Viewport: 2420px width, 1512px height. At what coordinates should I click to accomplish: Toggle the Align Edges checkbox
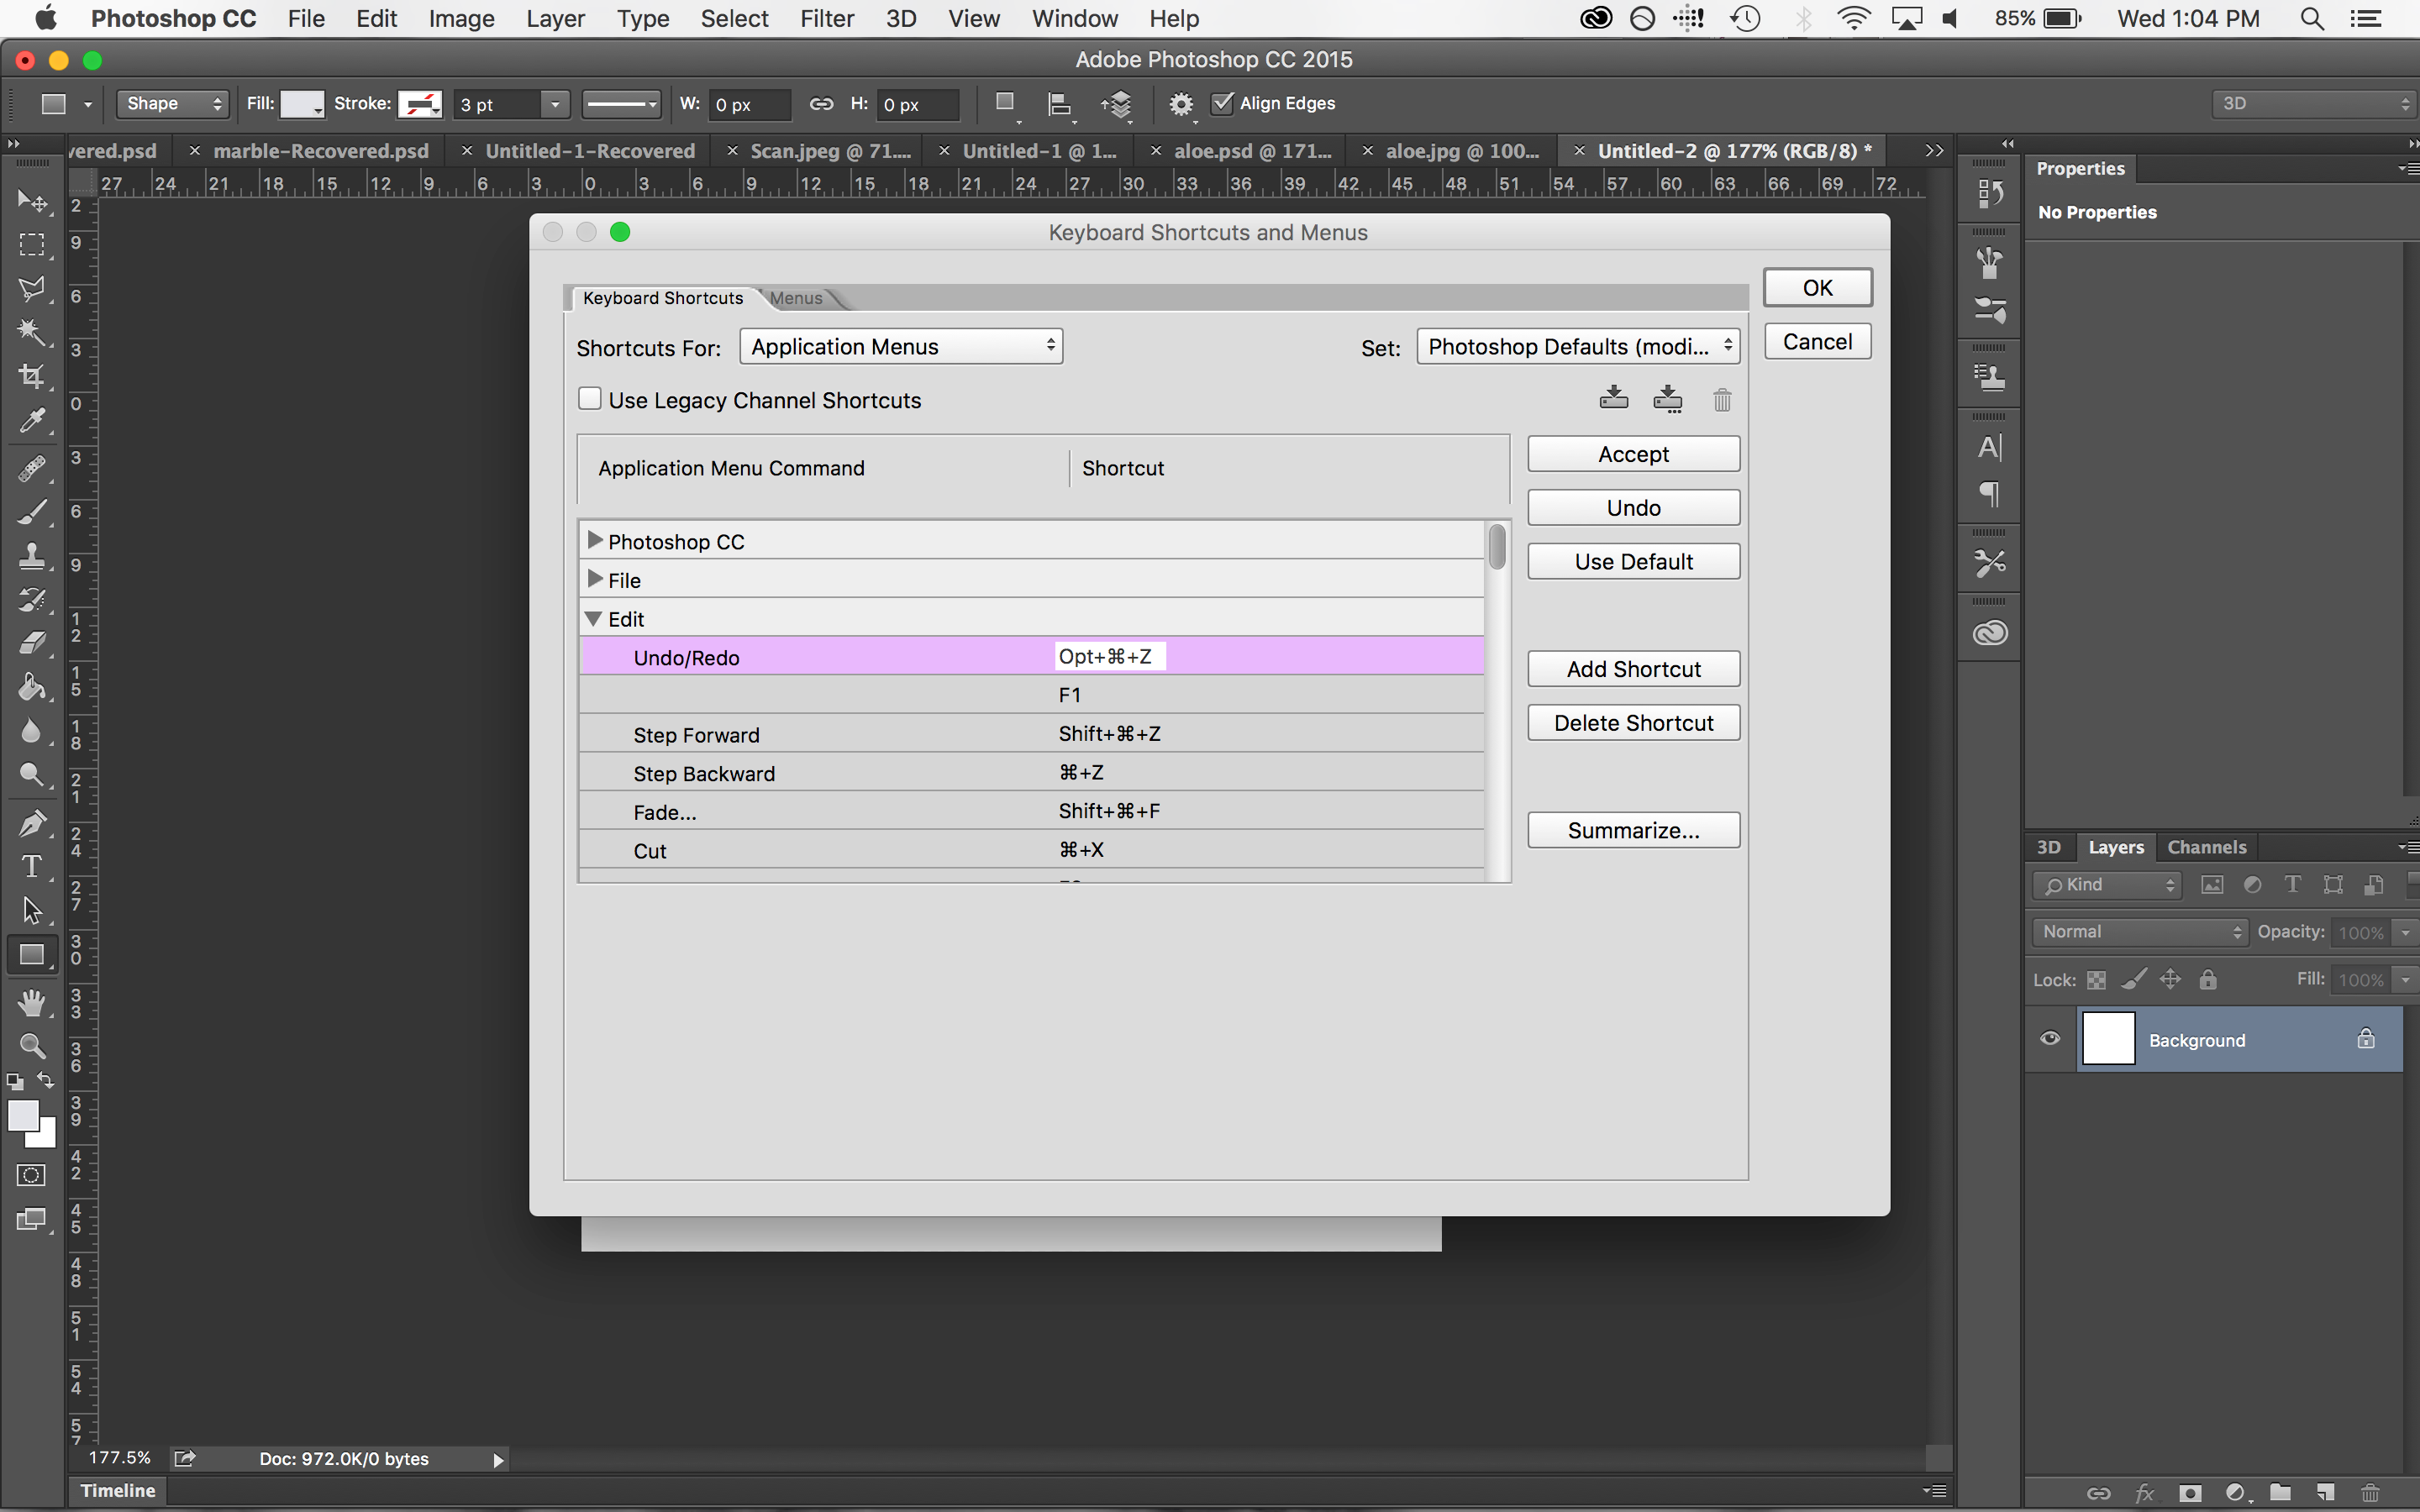coord(1222,103)
